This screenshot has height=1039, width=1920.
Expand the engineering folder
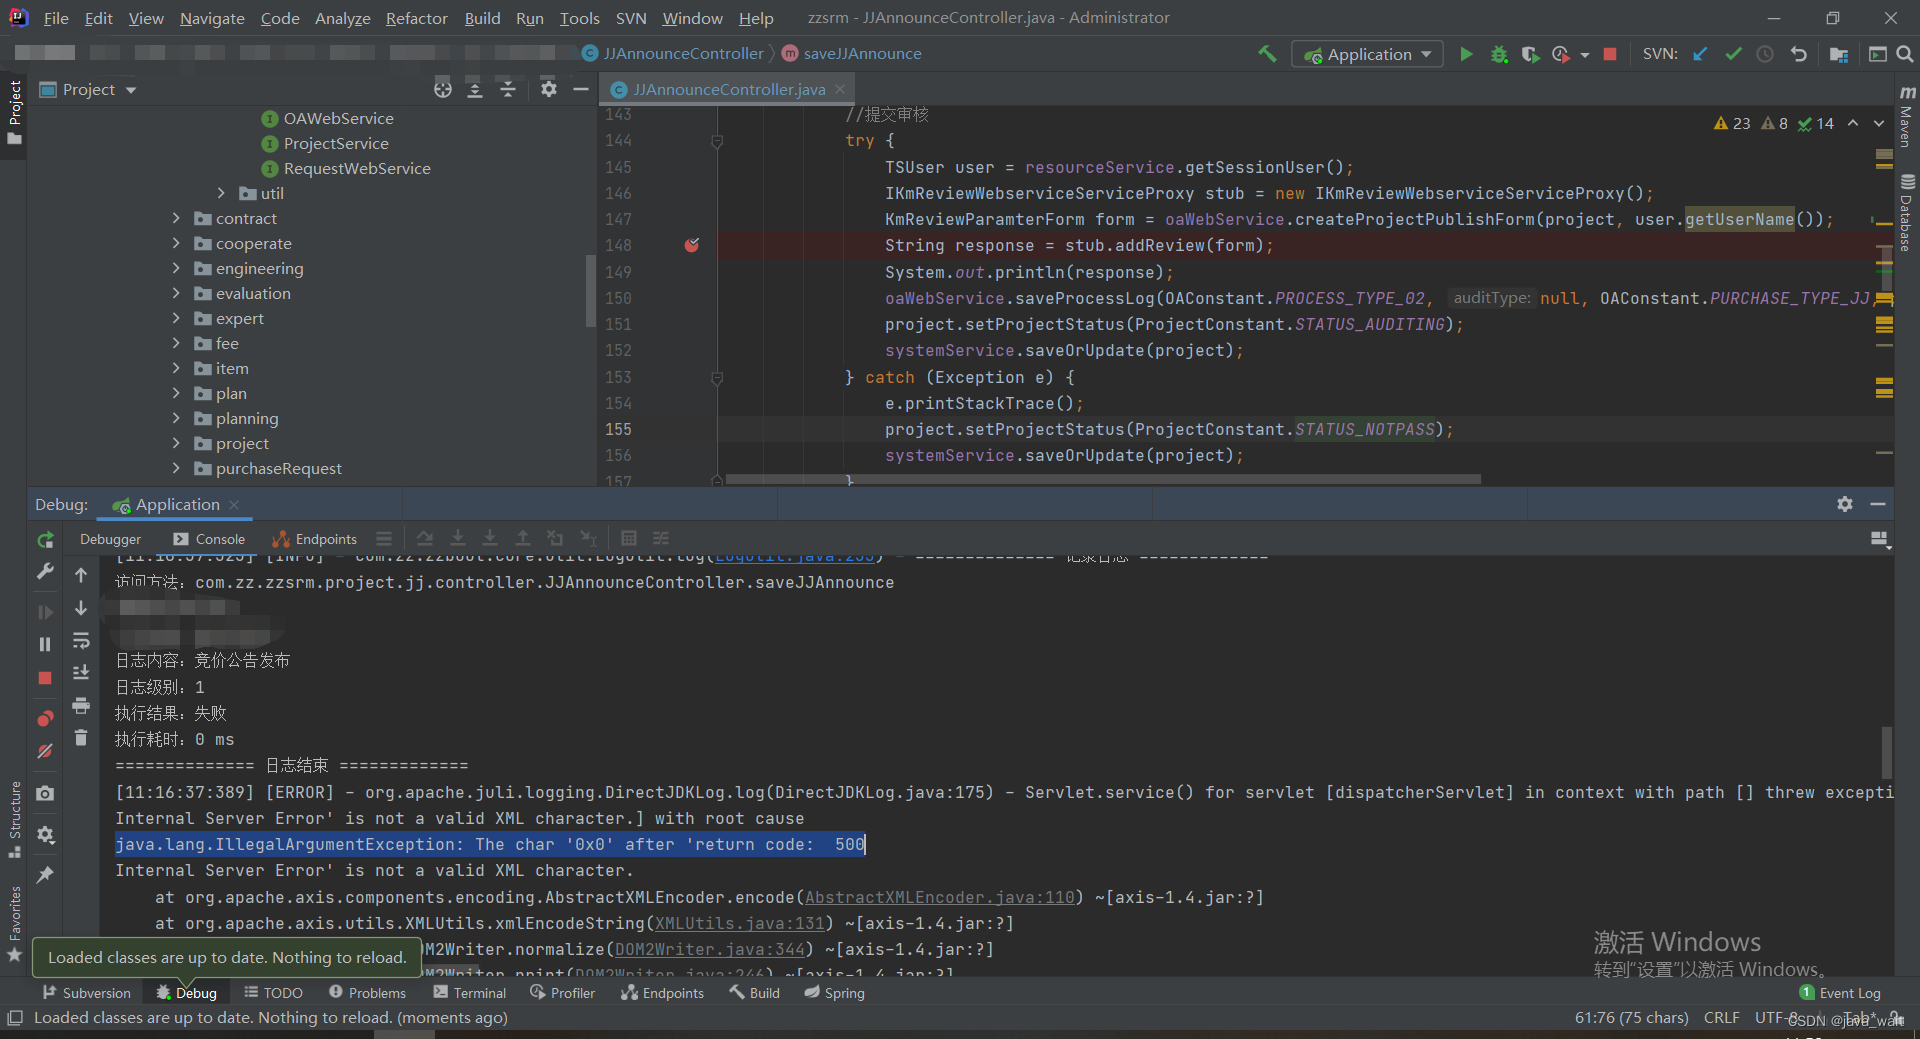point(177,268)
